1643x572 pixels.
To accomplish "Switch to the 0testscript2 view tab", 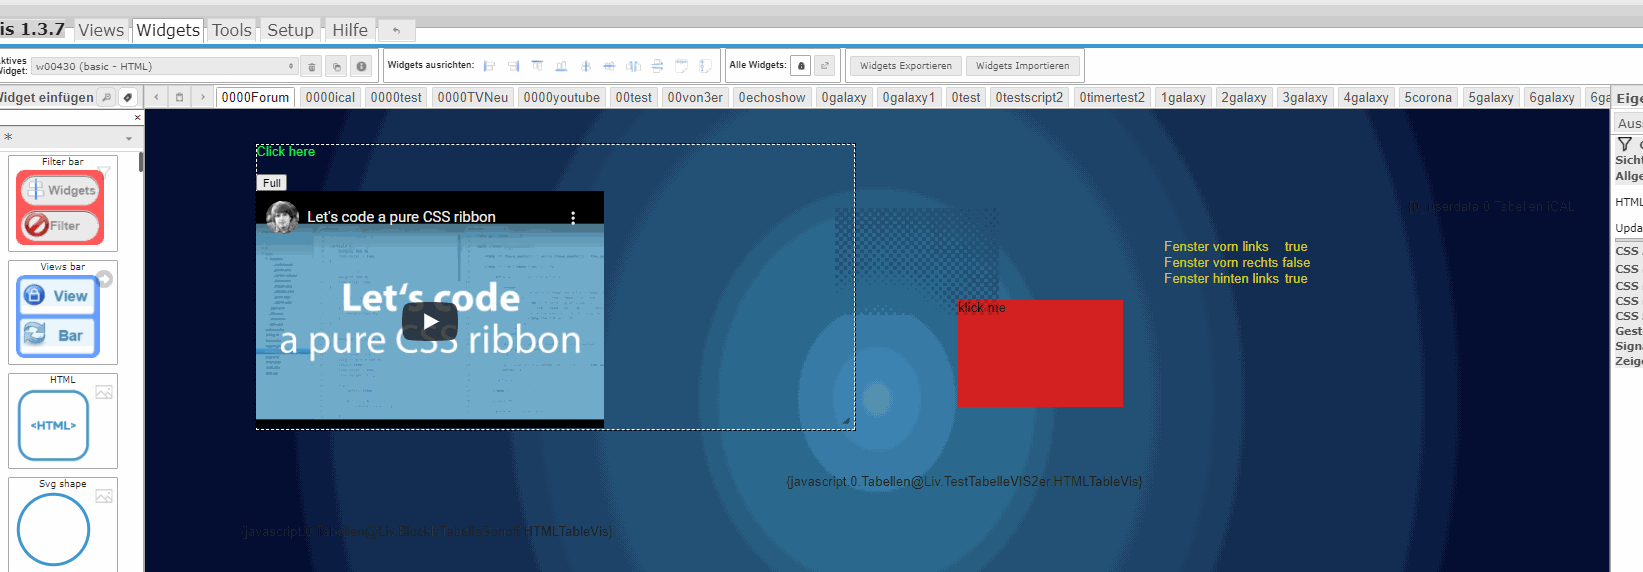I will [1029, 97].
